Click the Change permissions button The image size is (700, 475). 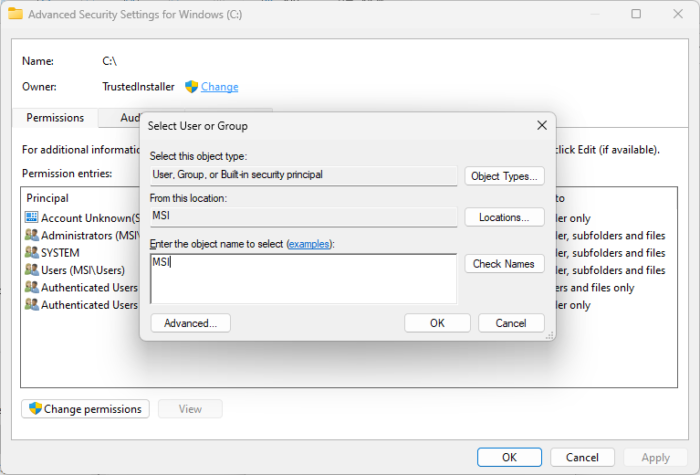pos(86,409)
